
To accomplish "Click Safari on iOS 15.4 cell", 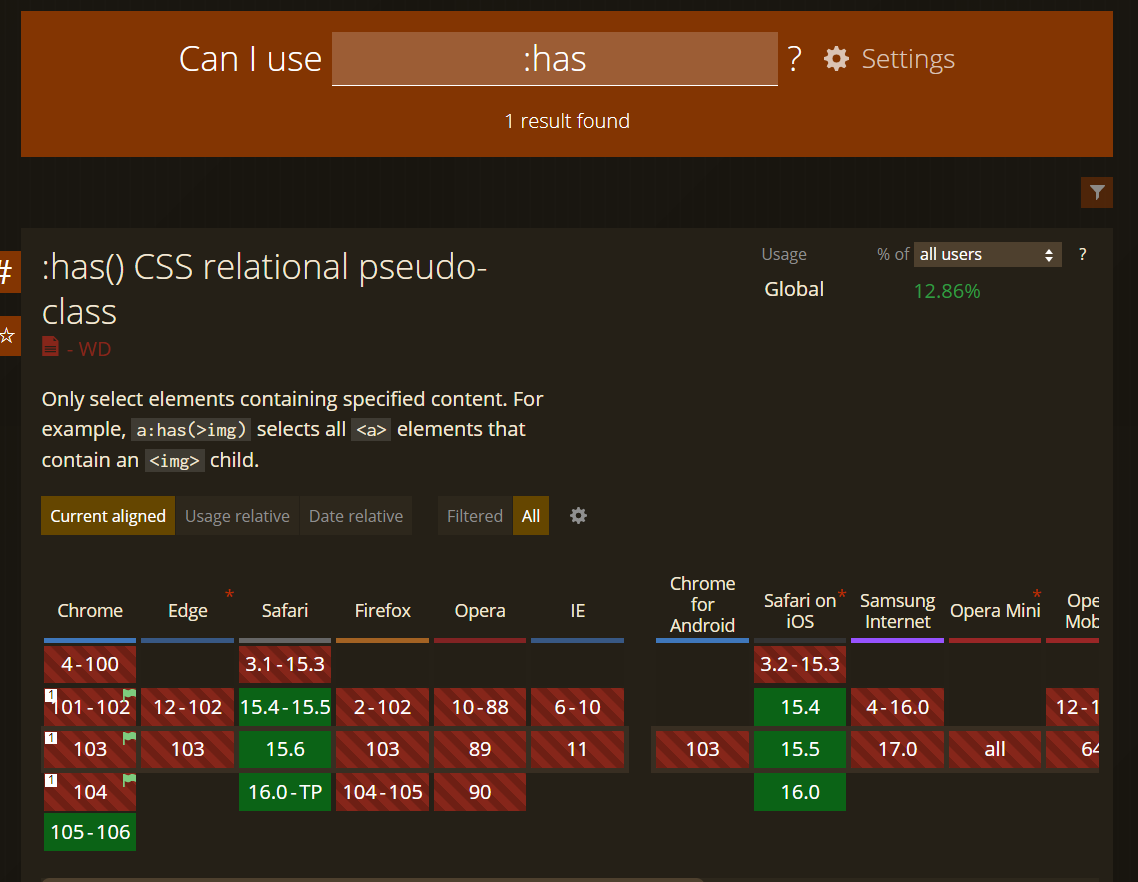I will point(800,707).
